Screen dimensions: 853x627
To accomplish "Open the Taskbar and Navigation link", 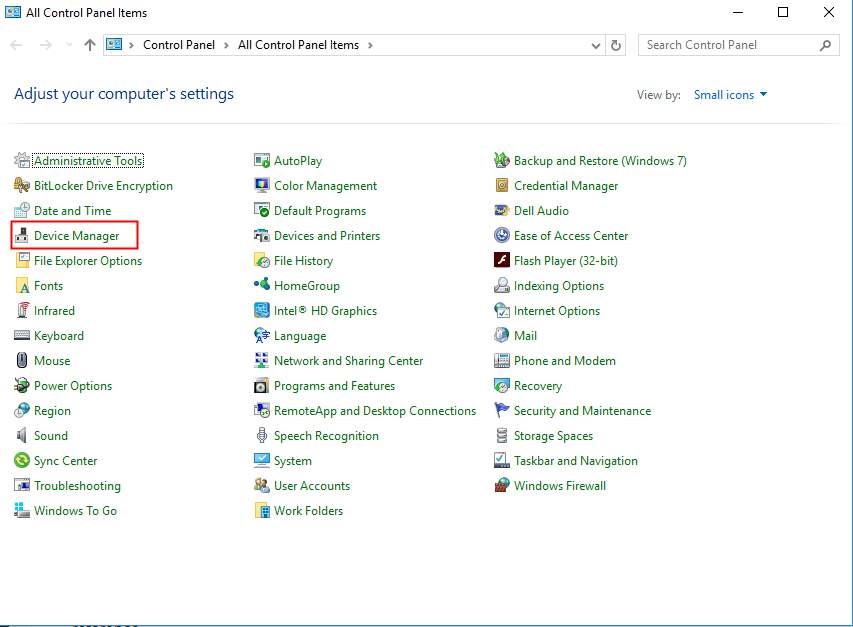I will pos(575,461).
